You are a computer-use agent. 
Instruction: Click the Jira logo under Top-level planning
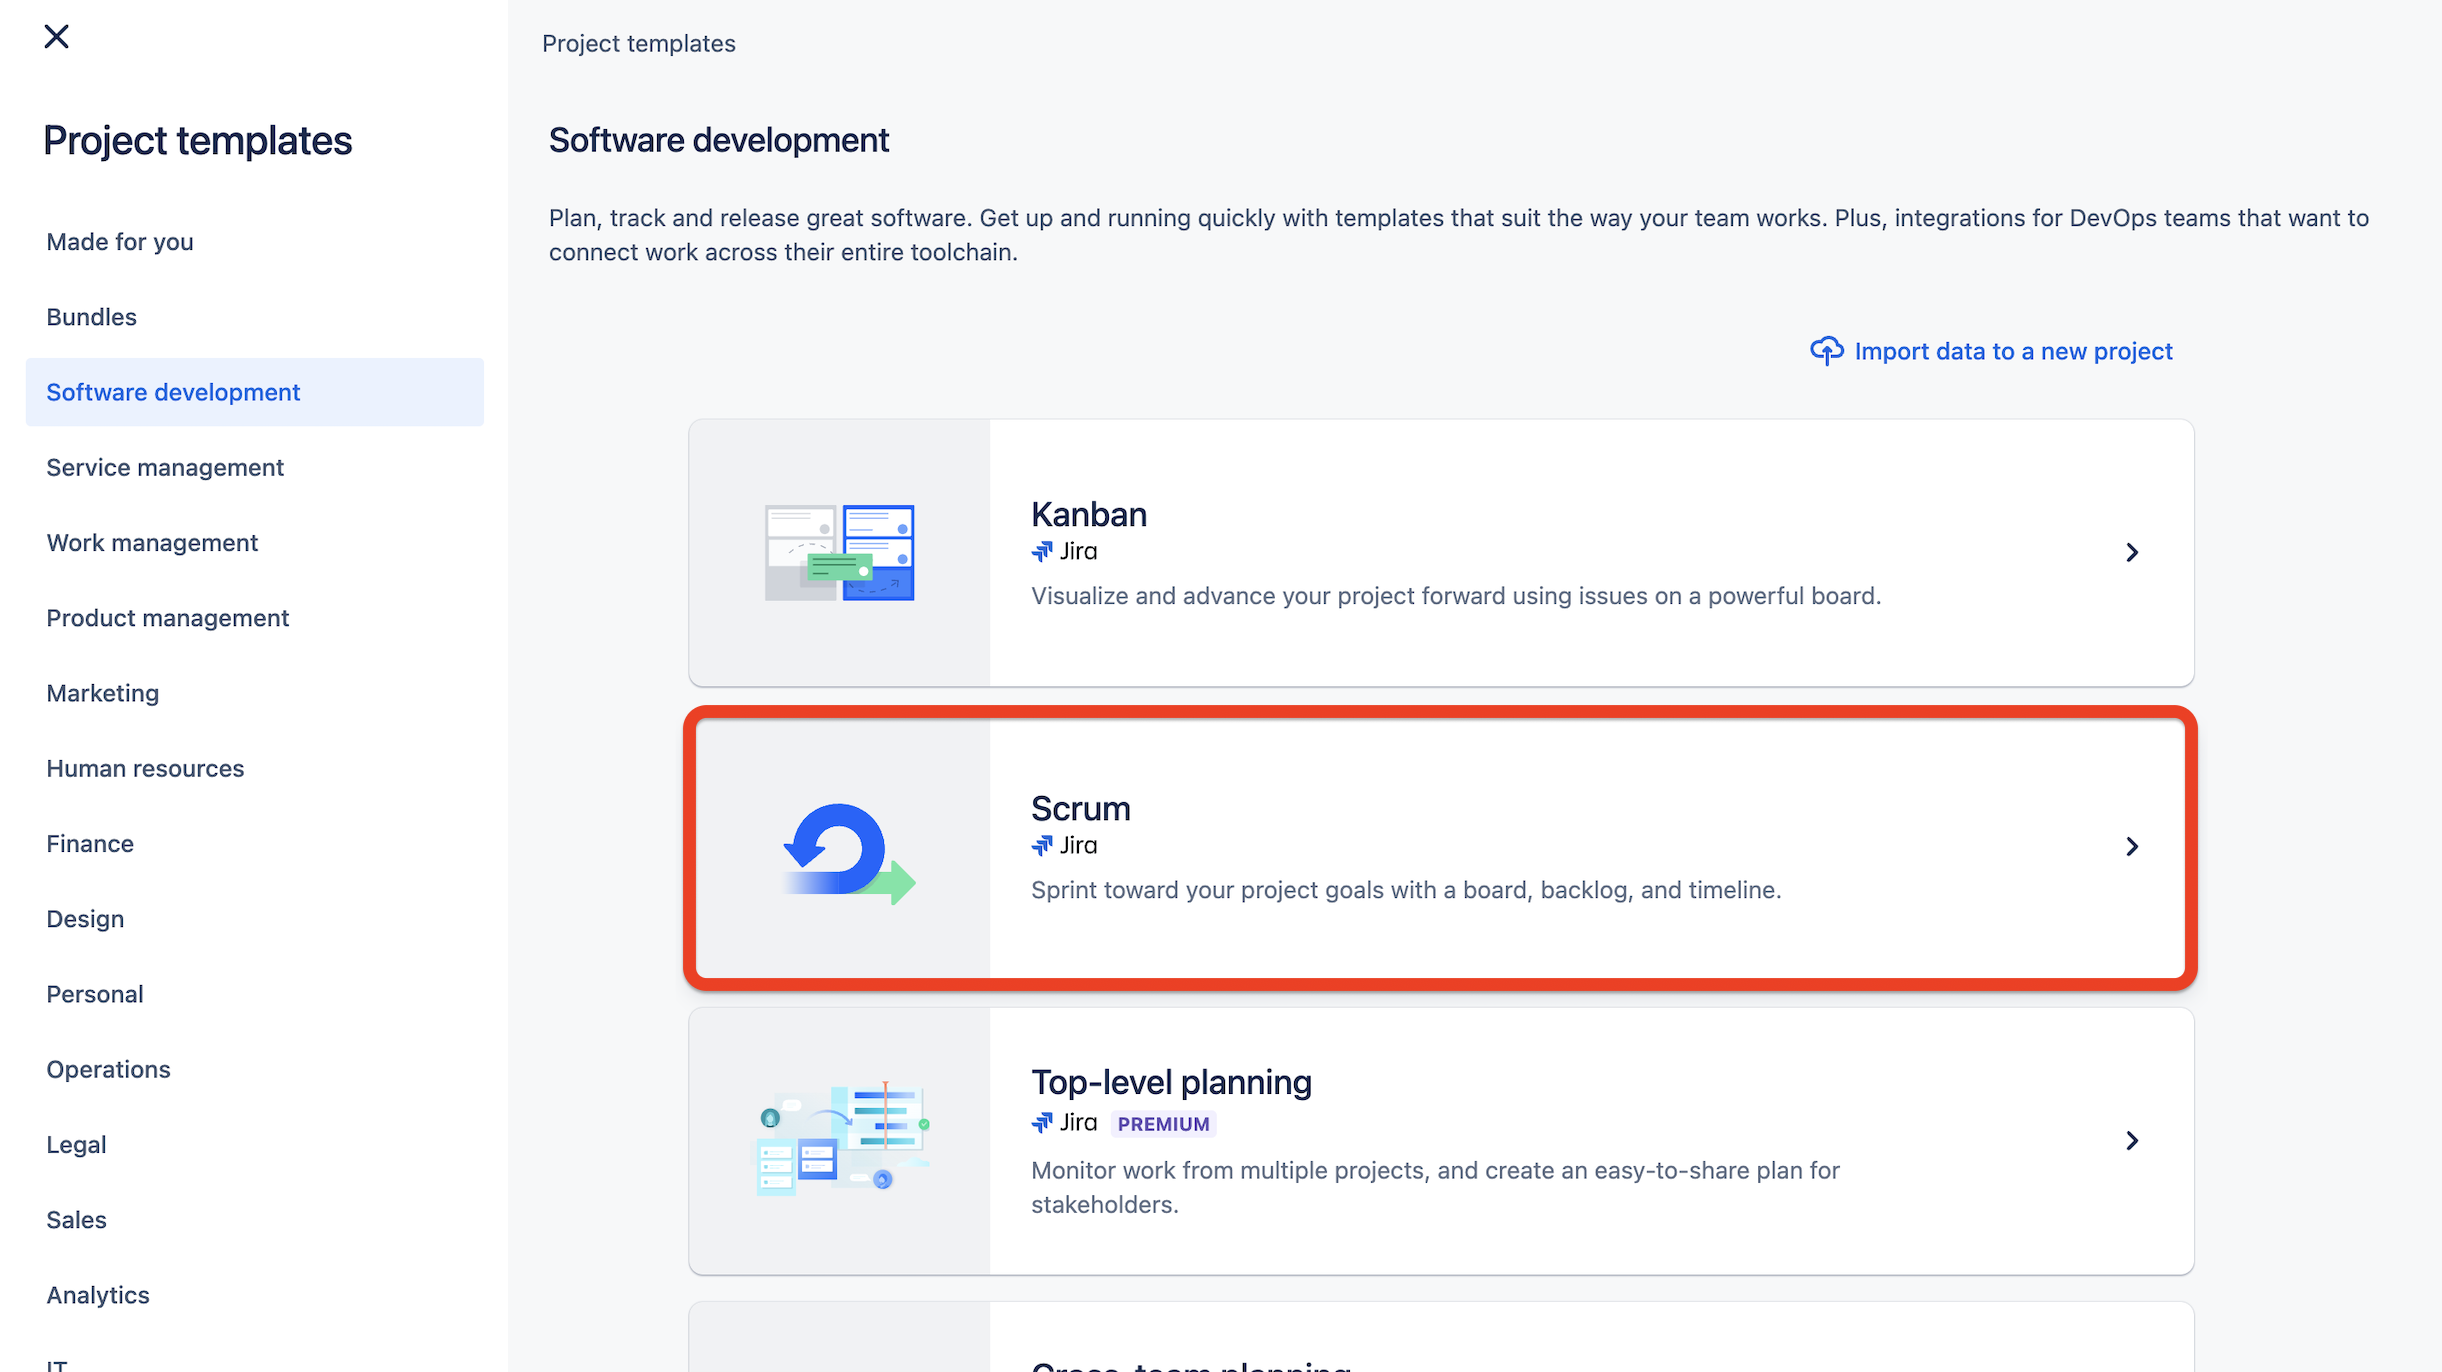point(1042,1123)
